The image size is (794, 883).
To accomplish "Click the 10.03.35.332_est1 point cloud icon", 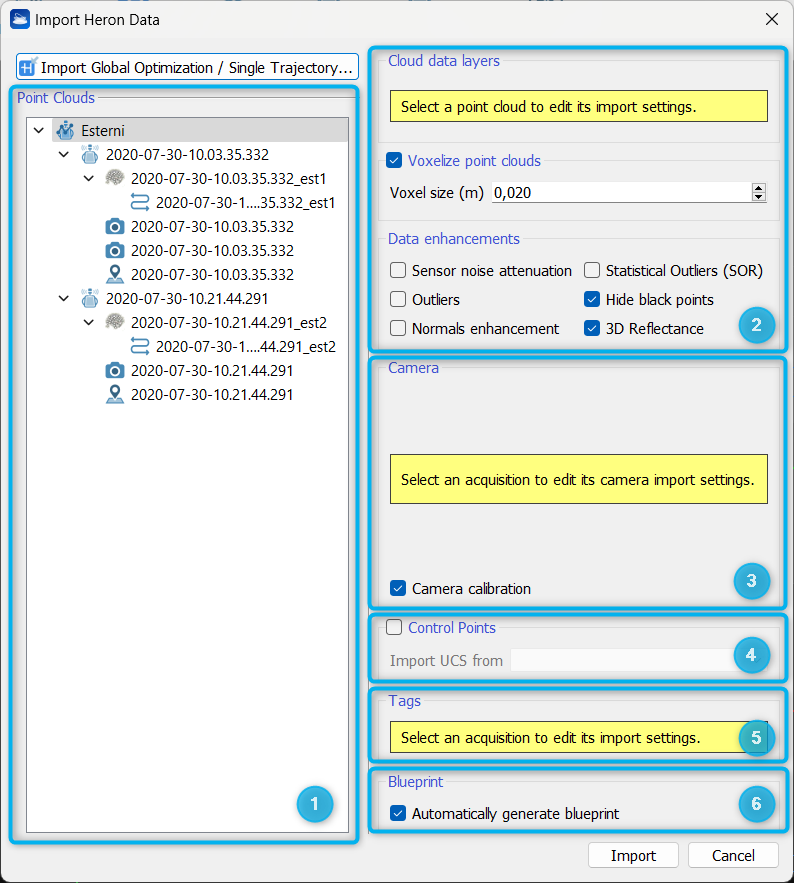I will click(x=115, y=179).
